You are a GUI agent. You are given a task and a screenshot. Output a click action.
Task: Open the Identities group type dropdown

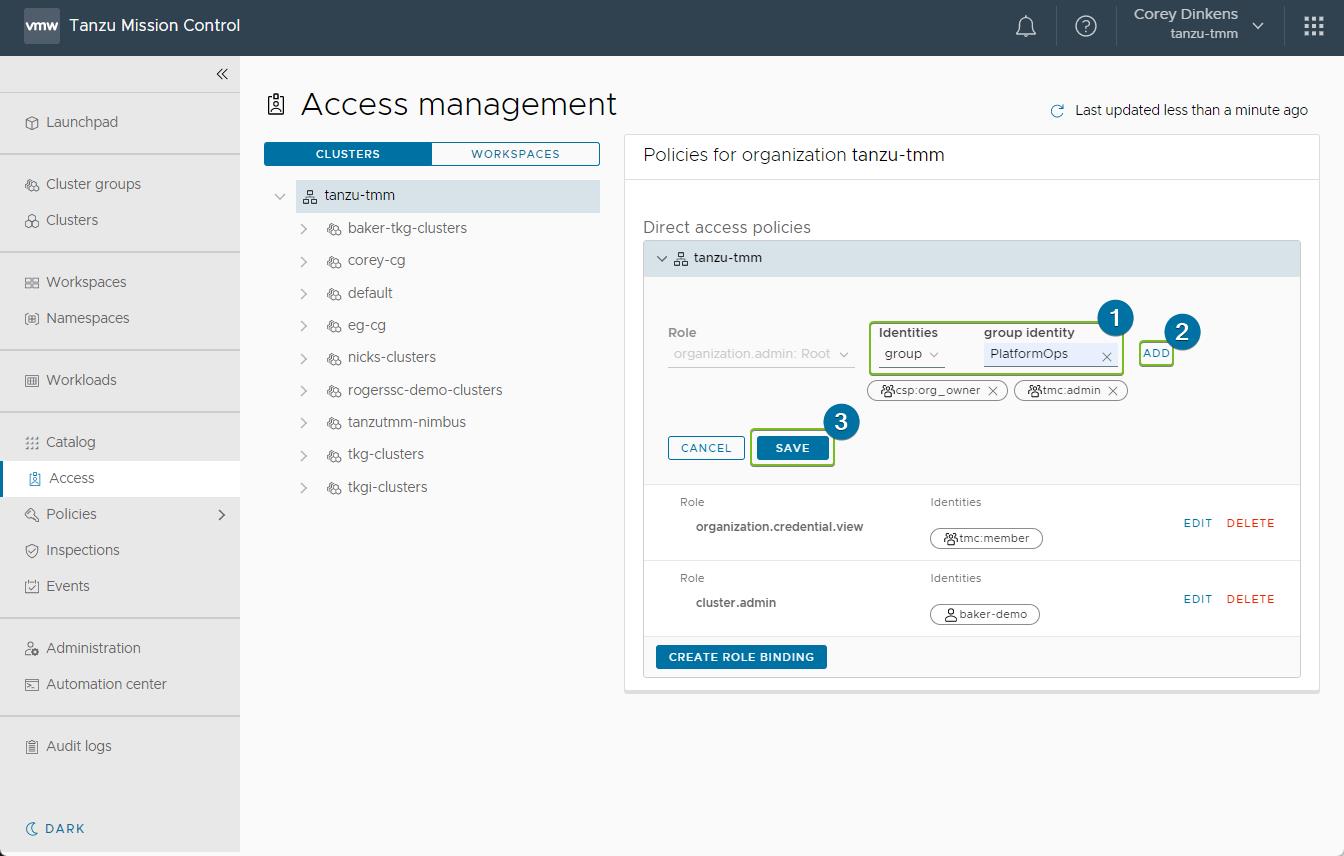pos(912,354)
